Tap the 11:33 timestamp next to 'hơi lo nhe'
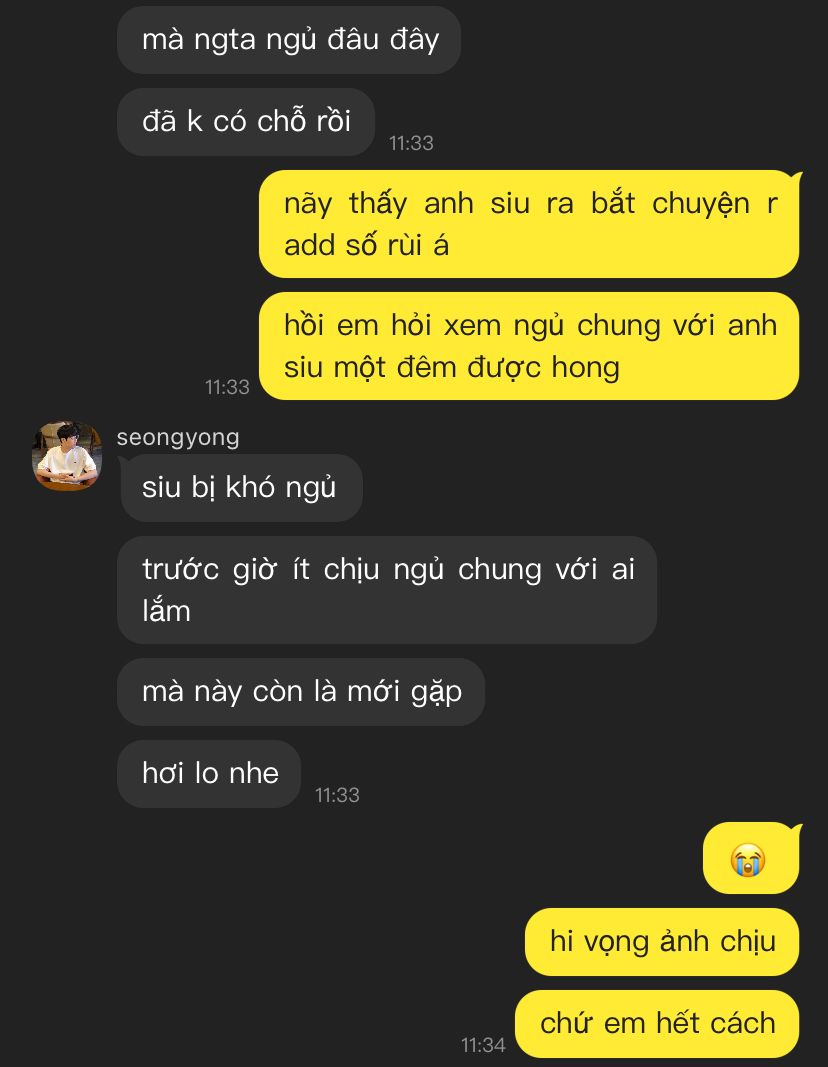 tap(337, 795)
